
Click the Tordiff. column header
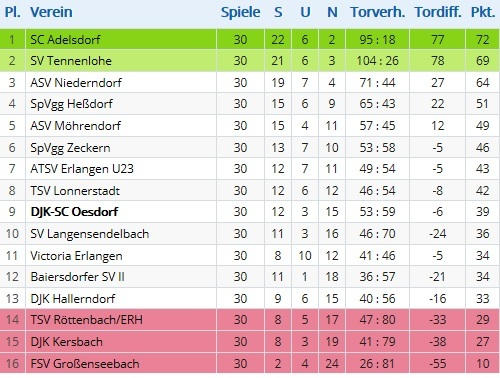tap(438, 12)
